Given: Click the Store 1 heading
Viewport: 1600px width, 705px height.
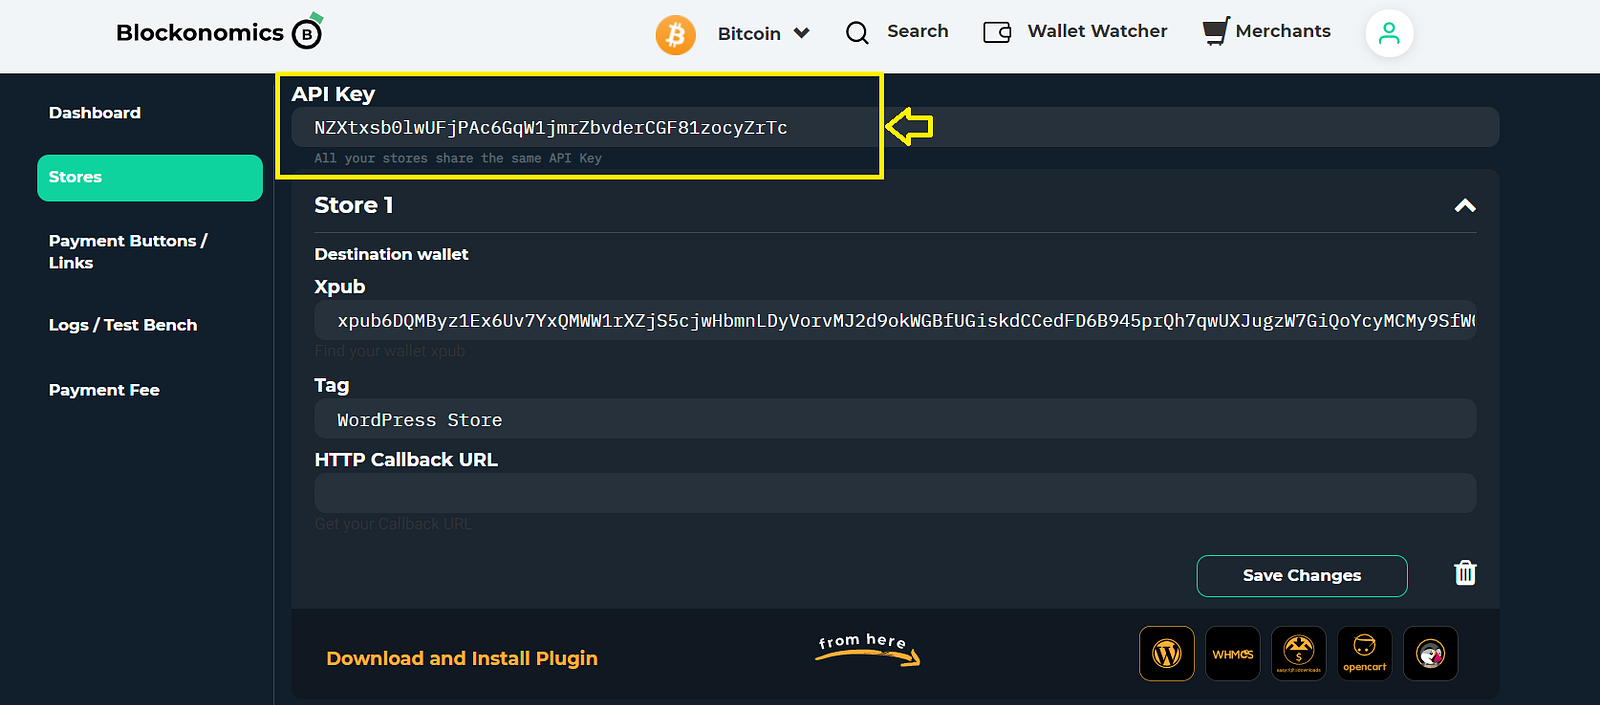Looking at the screenshot, I should pos(354,205).
